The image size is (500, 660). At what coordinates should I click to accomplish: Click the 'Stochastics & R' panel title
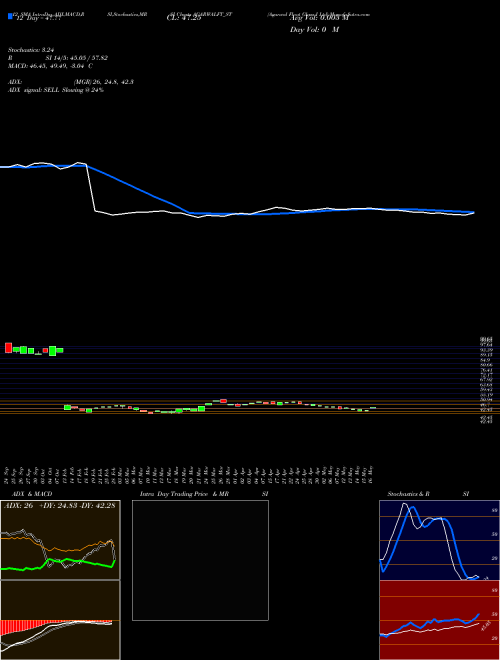click(408, 494)
